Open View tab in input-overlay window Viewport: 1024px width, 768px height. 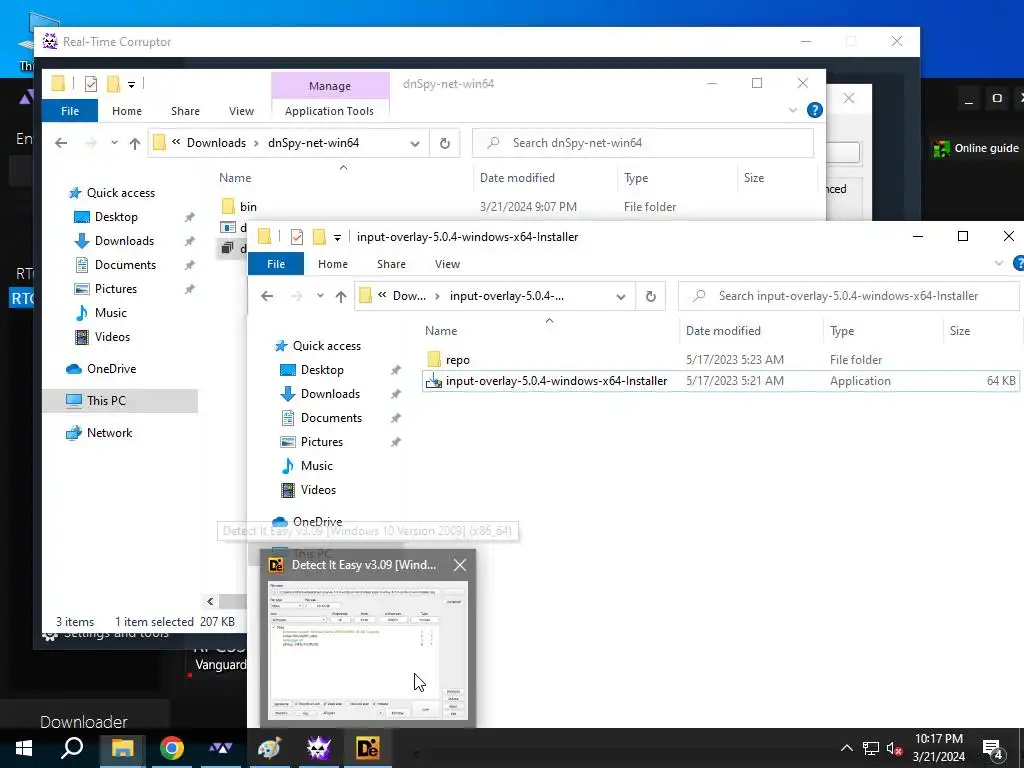point(447,264)
